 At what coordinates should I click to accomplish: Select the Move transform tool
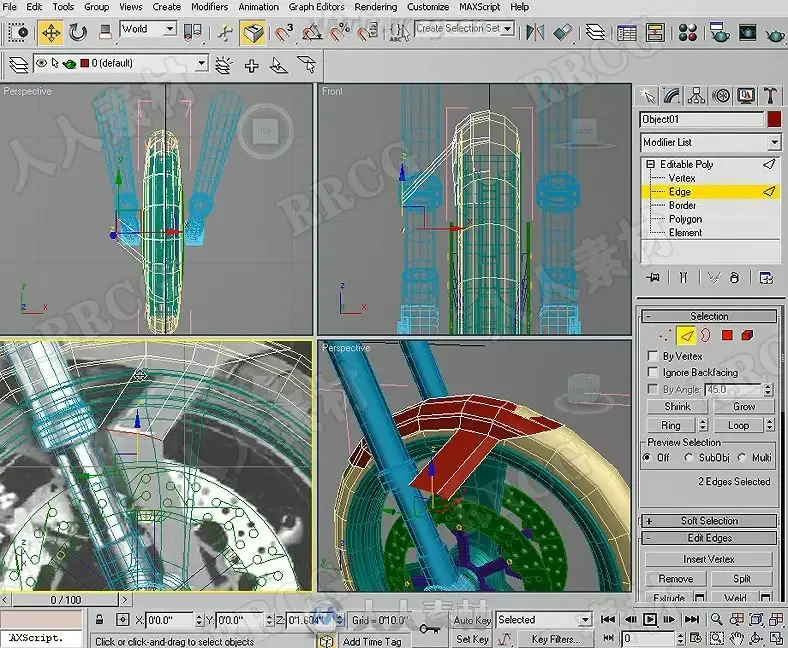tap(50, 32)
